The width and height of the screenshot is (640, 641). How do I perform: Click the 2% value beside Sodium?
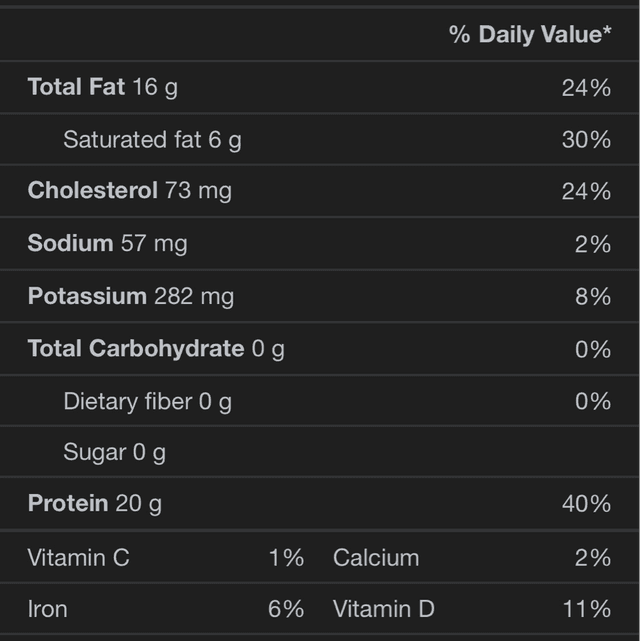pyautogui.click(x=593, y=244)
